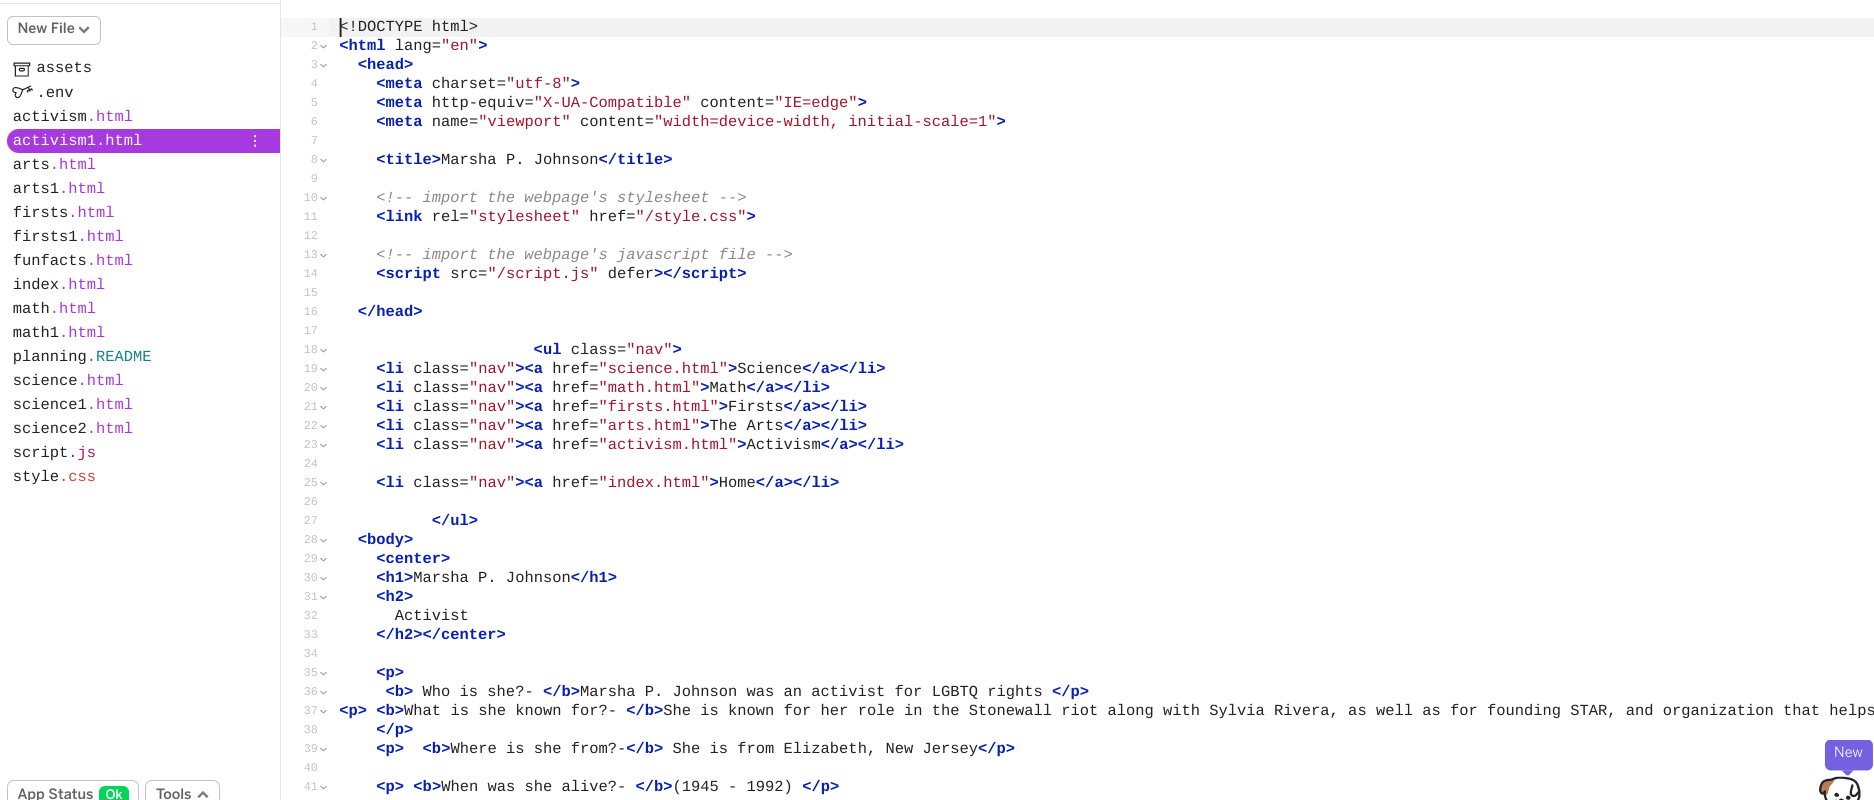Collapse the ul nav block at line 18
The height and width of the screenshot is (800, 1874).
324,350
